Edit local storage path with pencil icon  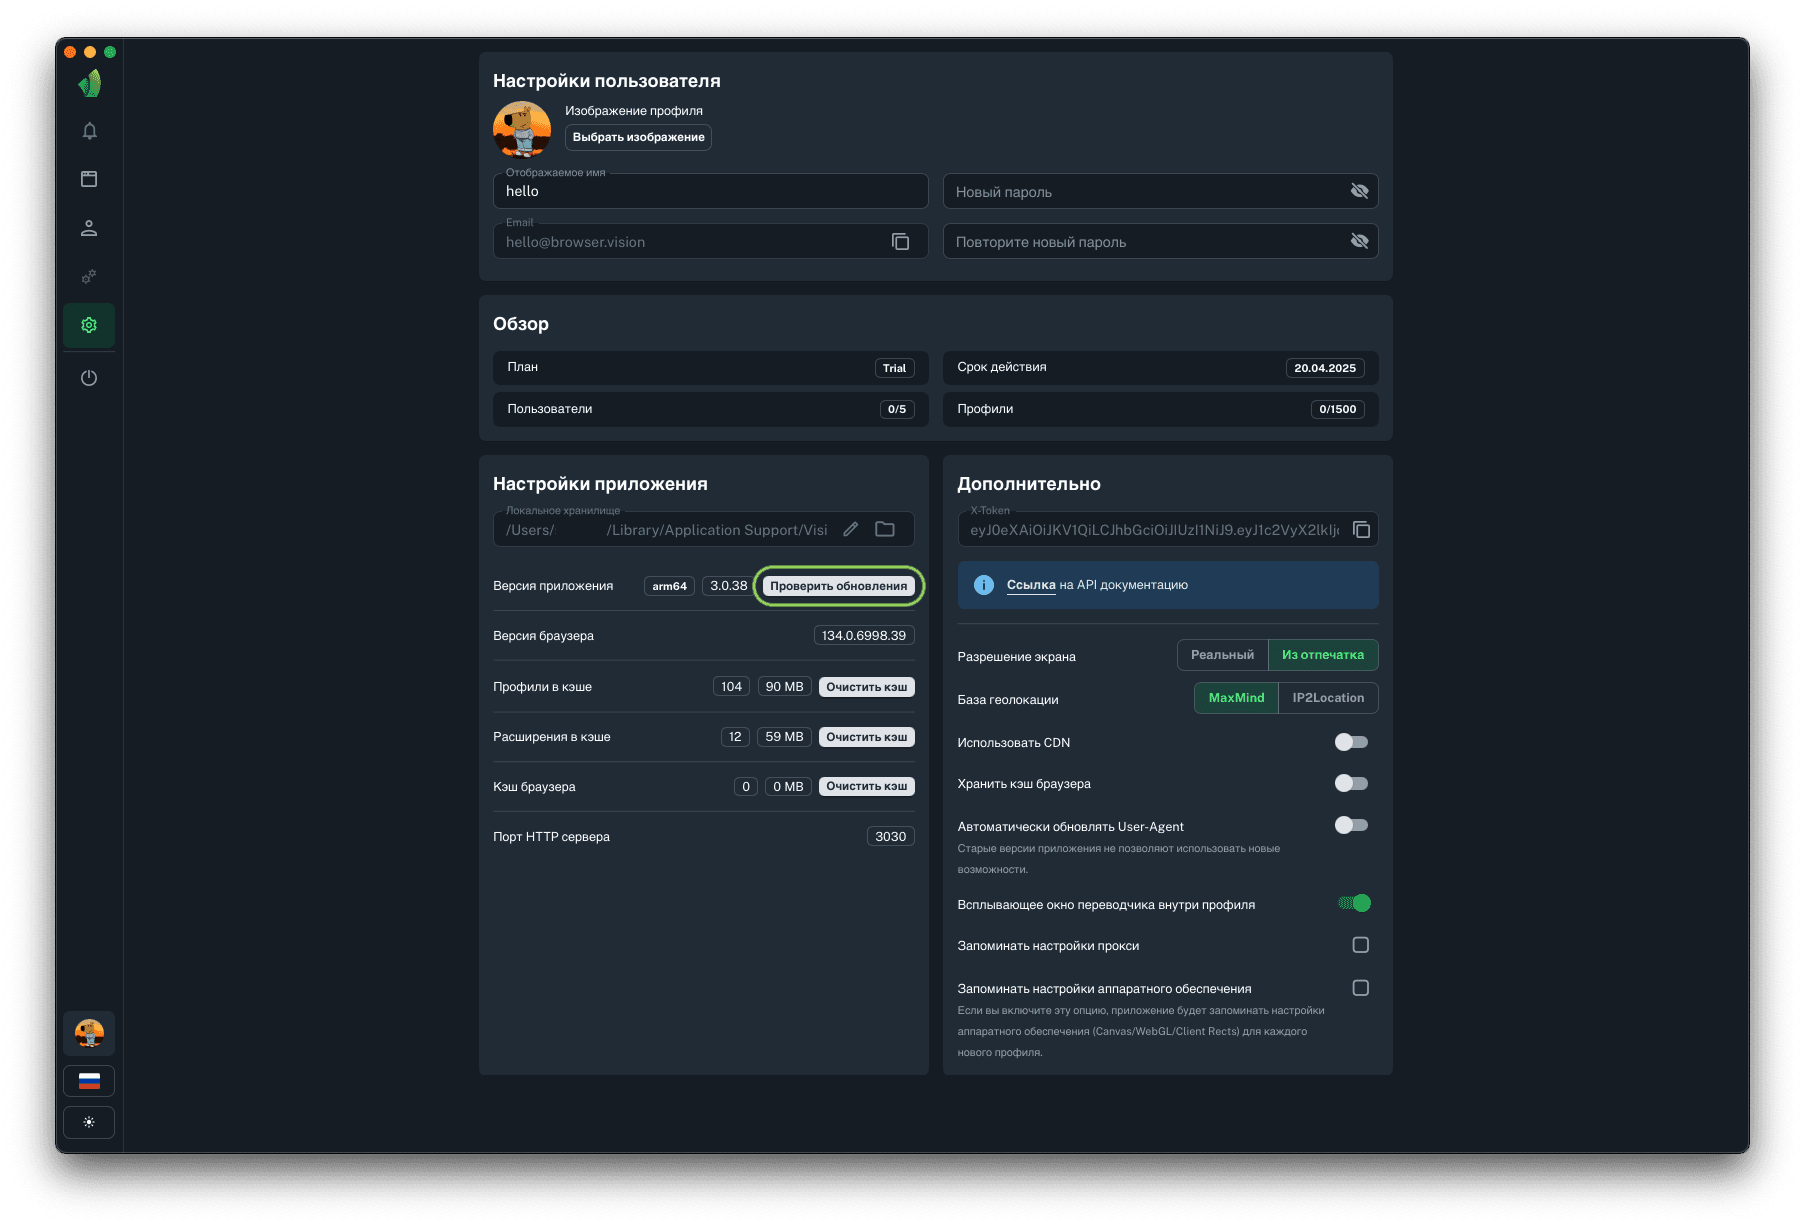click(x=850, y=530)
